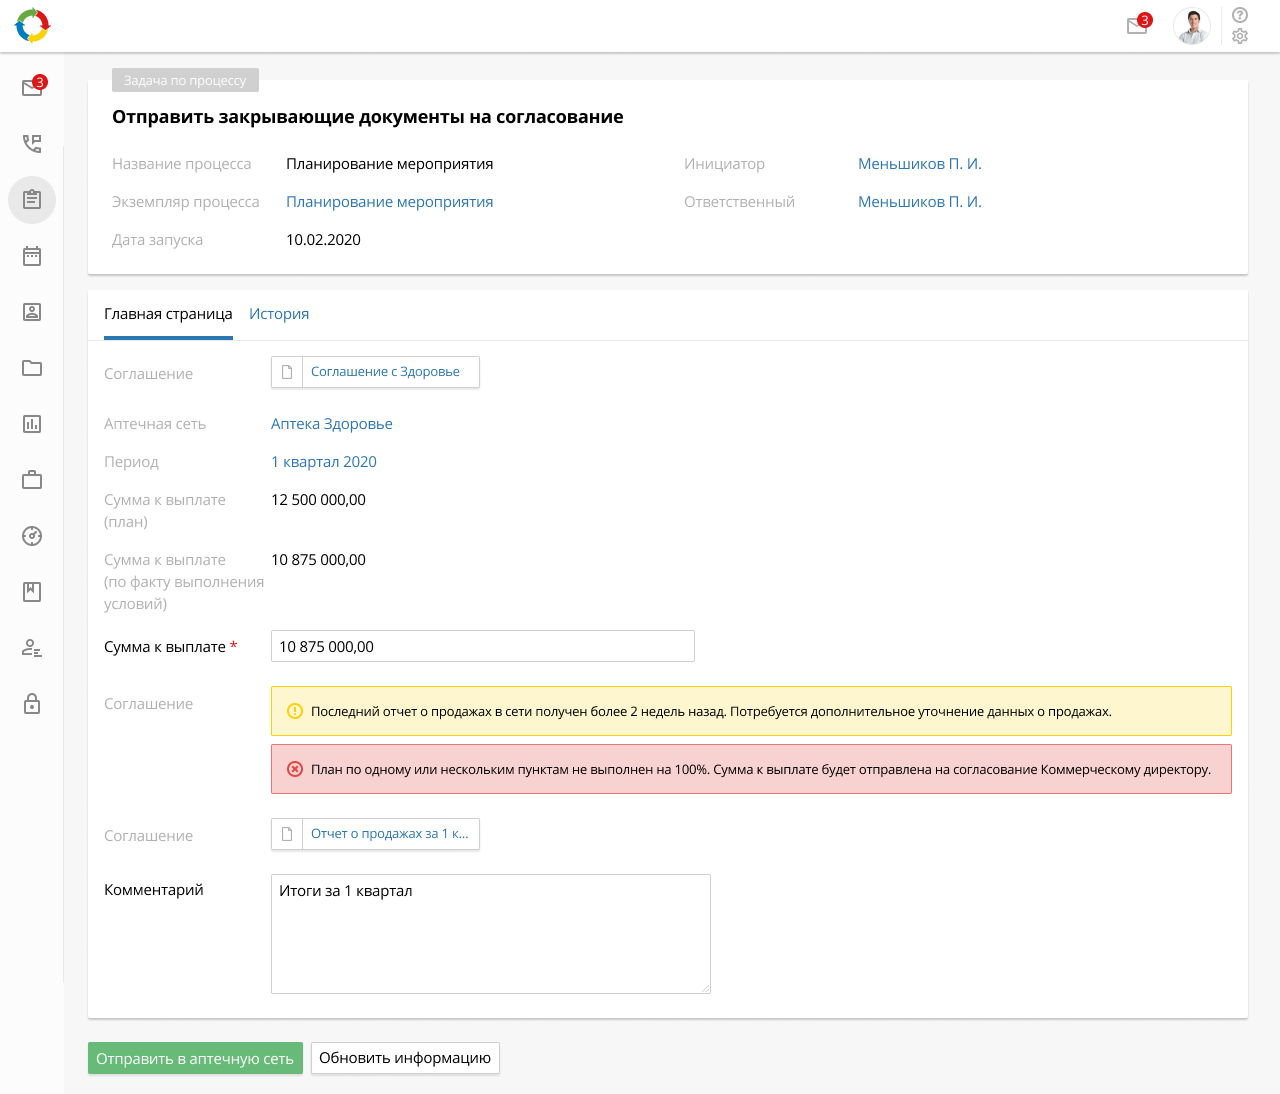Open the calendar icon in sidebar
1280x1094 pixels.
(x=32, y=256)
